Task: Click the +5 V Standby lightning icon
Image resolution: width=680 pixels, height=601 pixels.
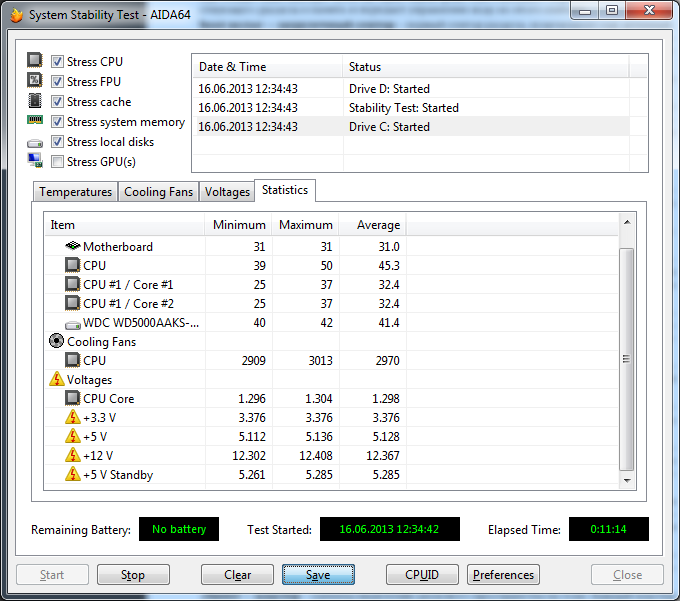Action: pos(73,474)
